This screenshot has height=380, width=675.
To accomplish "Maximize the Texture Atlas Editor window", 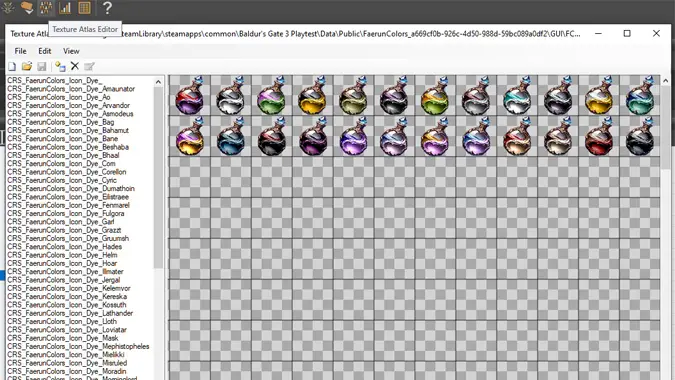I will tap(627, 33).
